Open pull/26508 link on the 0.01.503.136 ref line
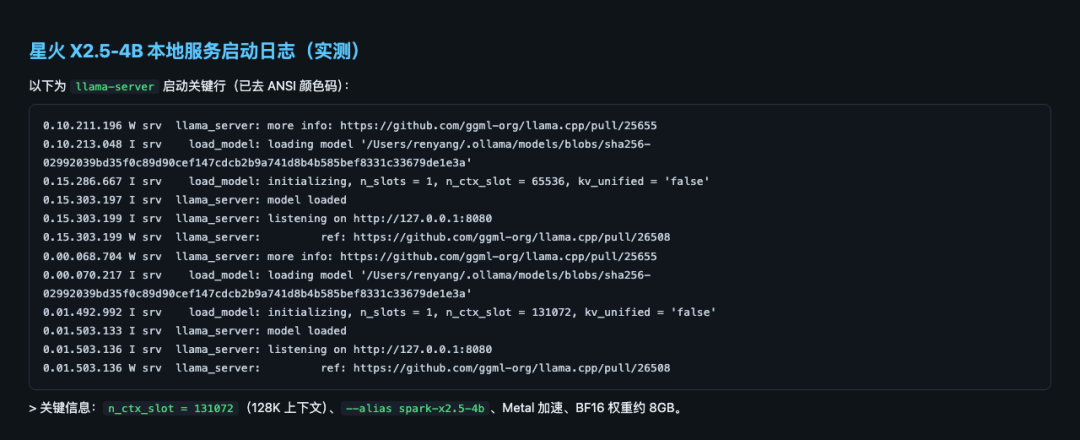The width and height of the screenshot is (1080, 440). [x=512, y=368]
